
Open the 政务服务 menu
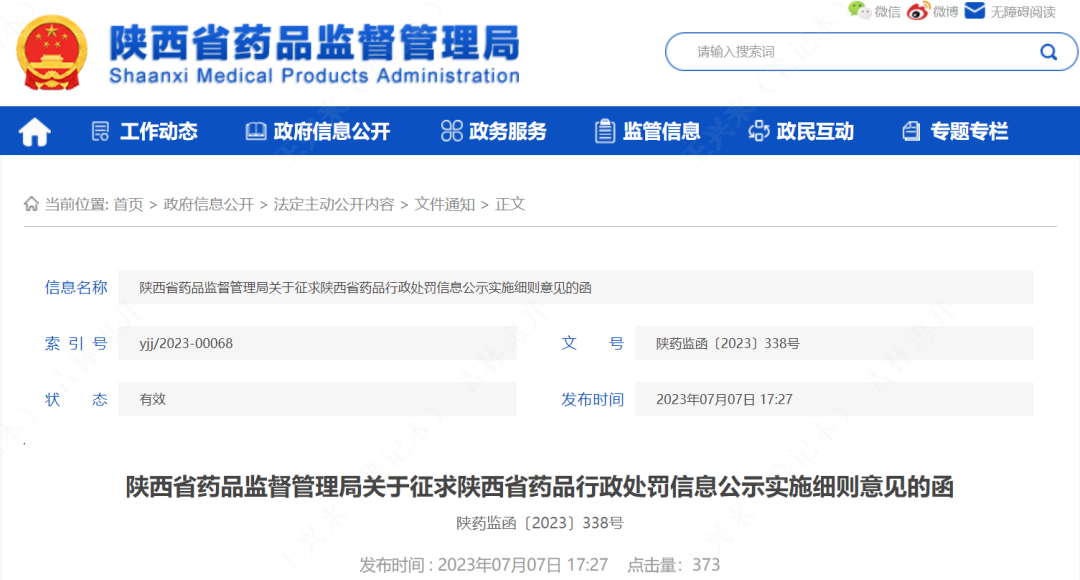[x=508, y=131]
